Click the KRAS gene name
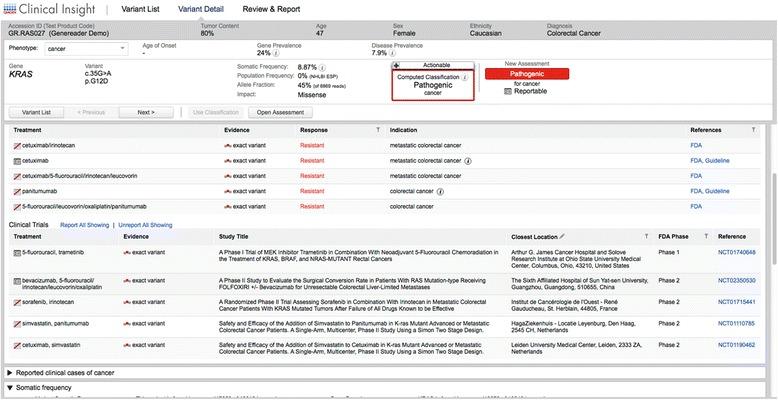778x400 pixels. tap(21, 74)
